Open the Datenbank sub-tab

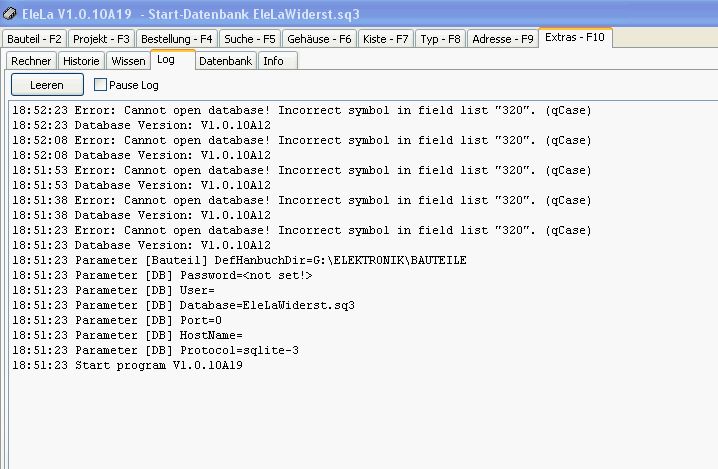[x=225, y=61]
